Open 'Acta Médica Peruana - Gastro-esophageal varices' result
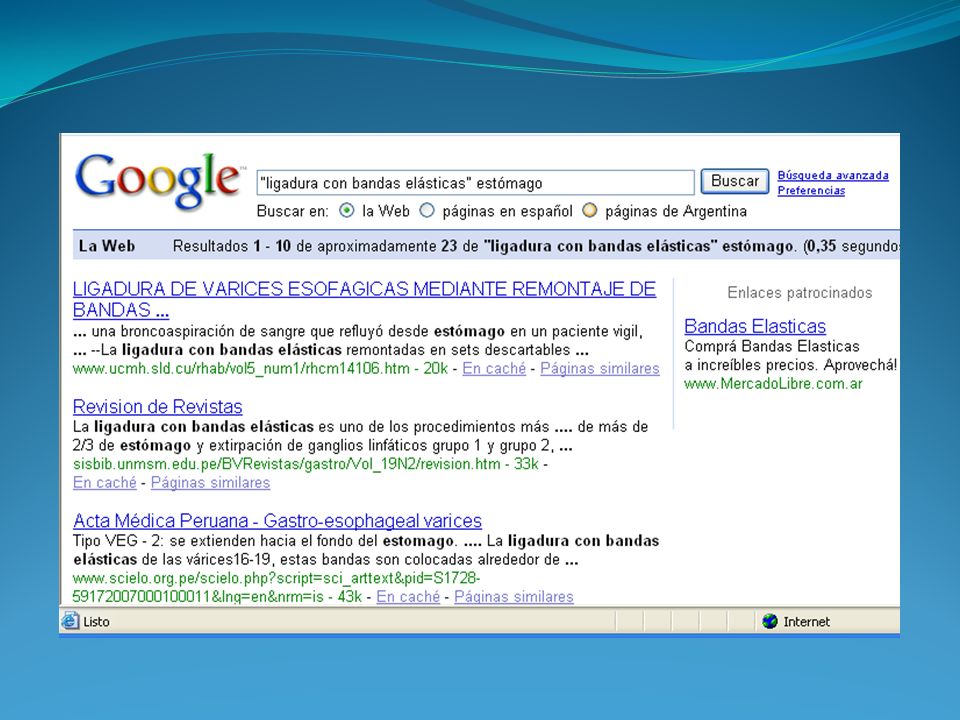The image size is (960, 720). point(277,520)
